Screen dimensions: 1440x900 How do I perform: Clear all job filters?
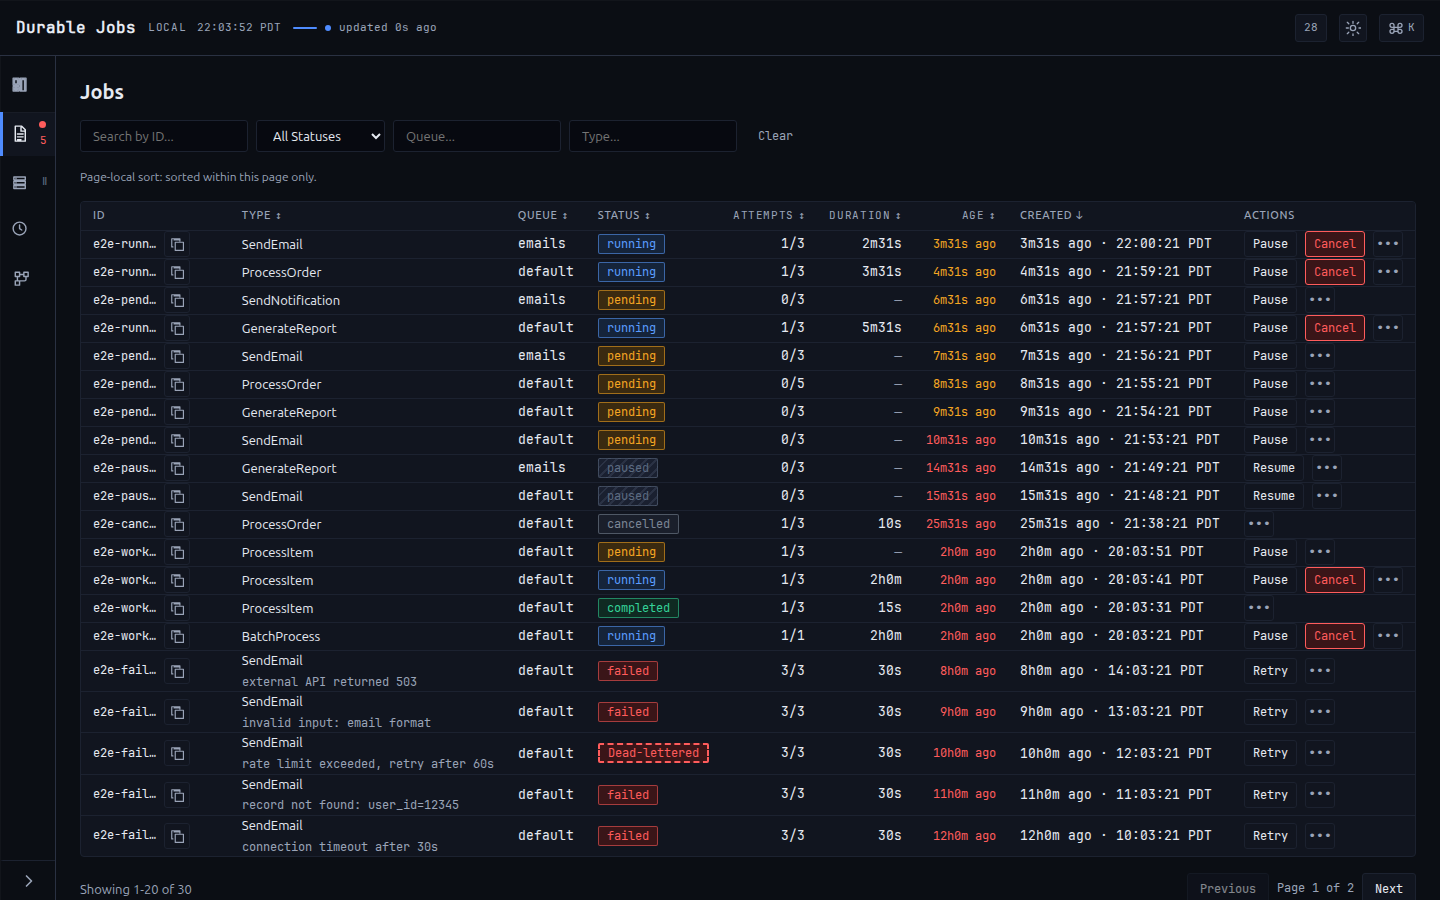coord(775,136)
